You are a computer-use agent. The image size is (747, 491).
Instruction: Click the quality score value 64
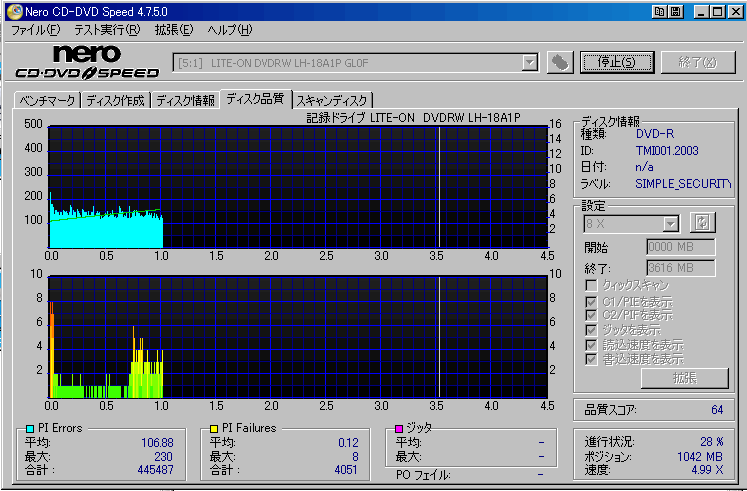tap(717, 410)
